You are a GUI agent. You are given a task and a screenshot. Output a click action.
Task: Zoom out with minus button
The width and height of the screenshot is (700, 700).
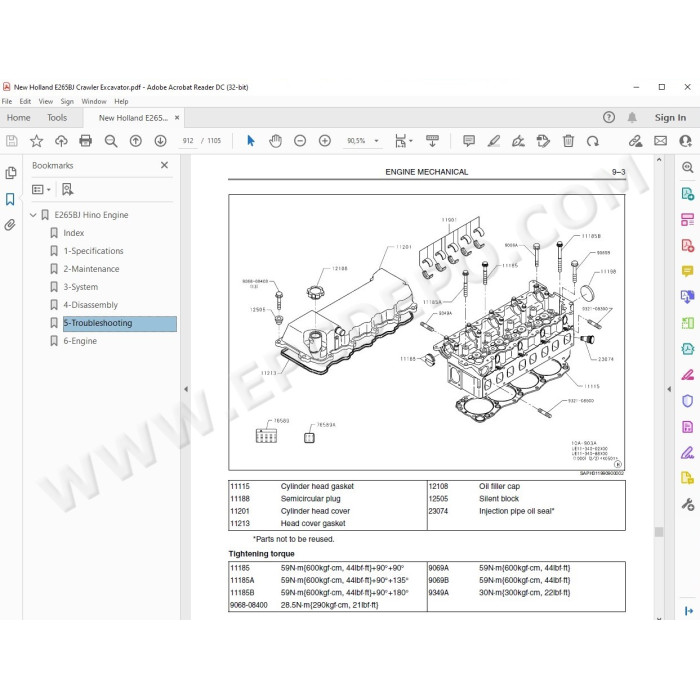300,141
